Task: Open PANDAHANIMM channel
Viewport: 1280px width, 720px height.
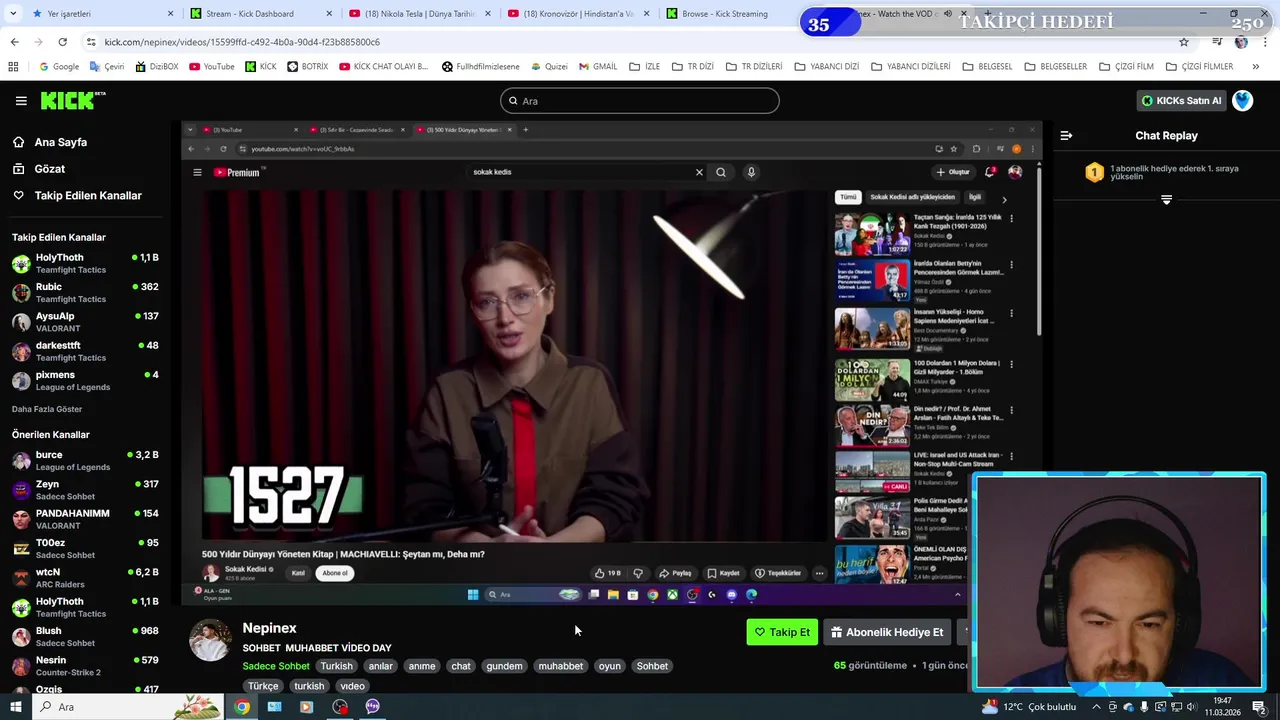Action: pos(85,519)
